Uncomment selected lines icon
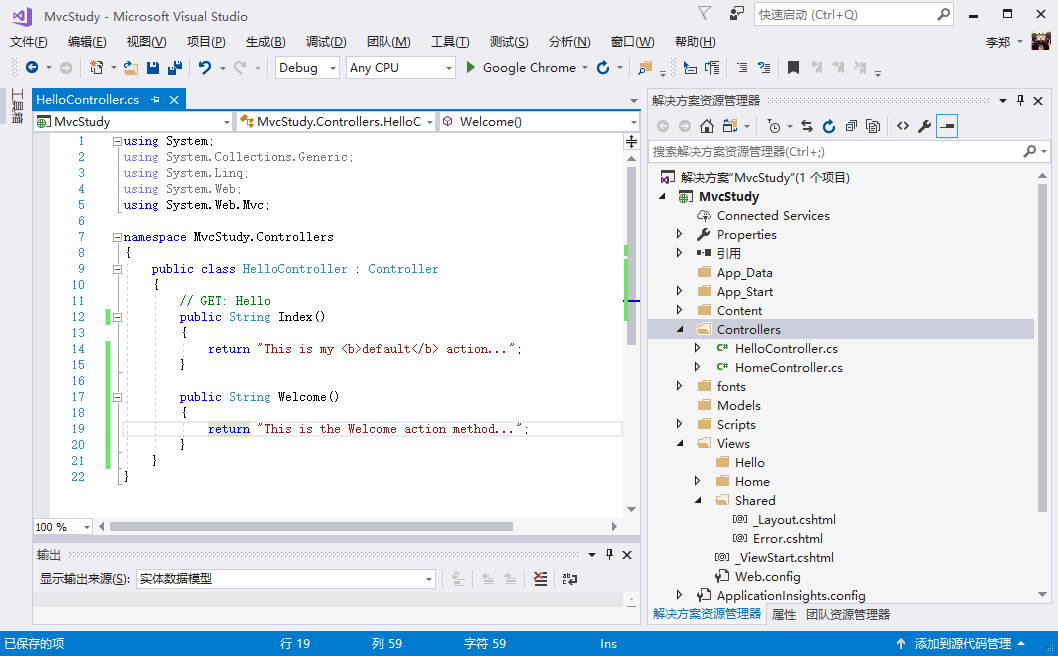 pyautogui.click(x=764, y=67)
